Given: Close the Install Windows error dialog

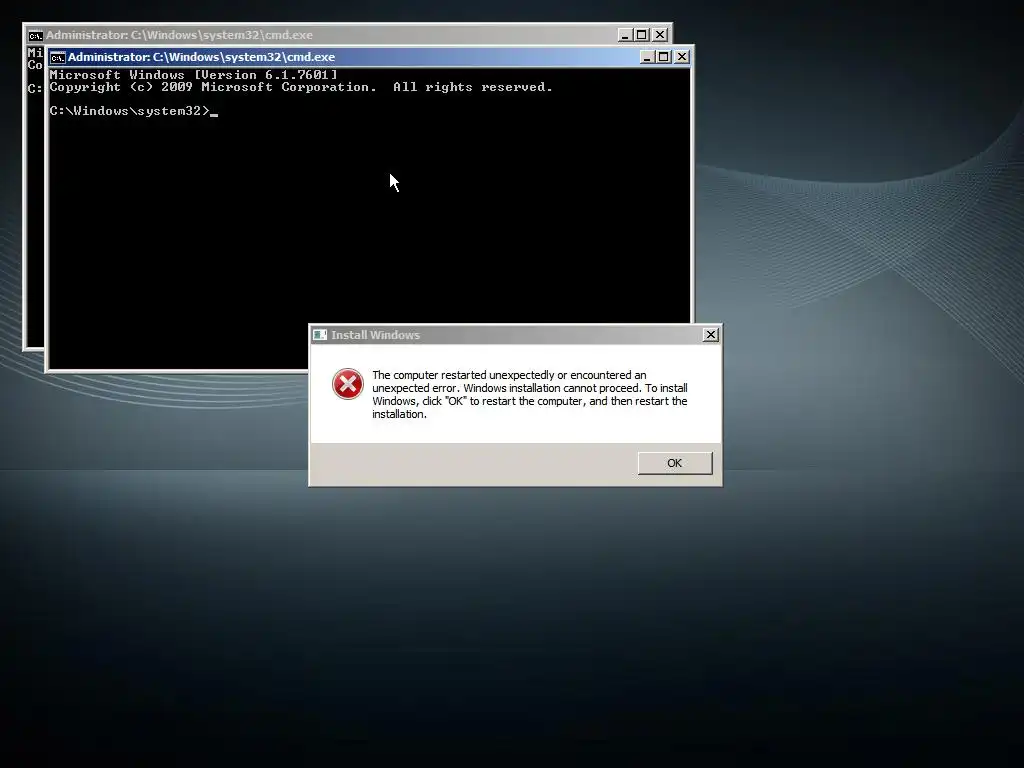Looking at the screenshot, I should (711, 335).
